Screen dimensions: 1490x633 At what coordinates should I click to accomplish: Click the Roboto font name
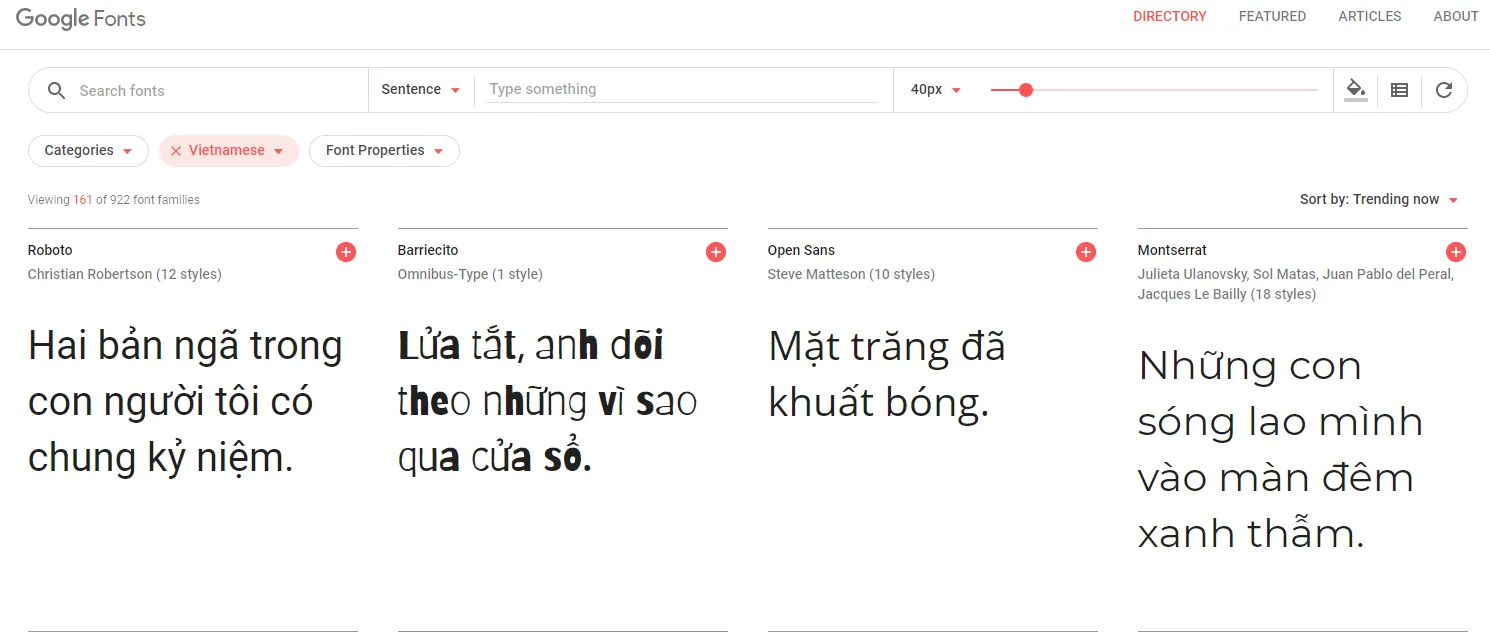[50, 250]
